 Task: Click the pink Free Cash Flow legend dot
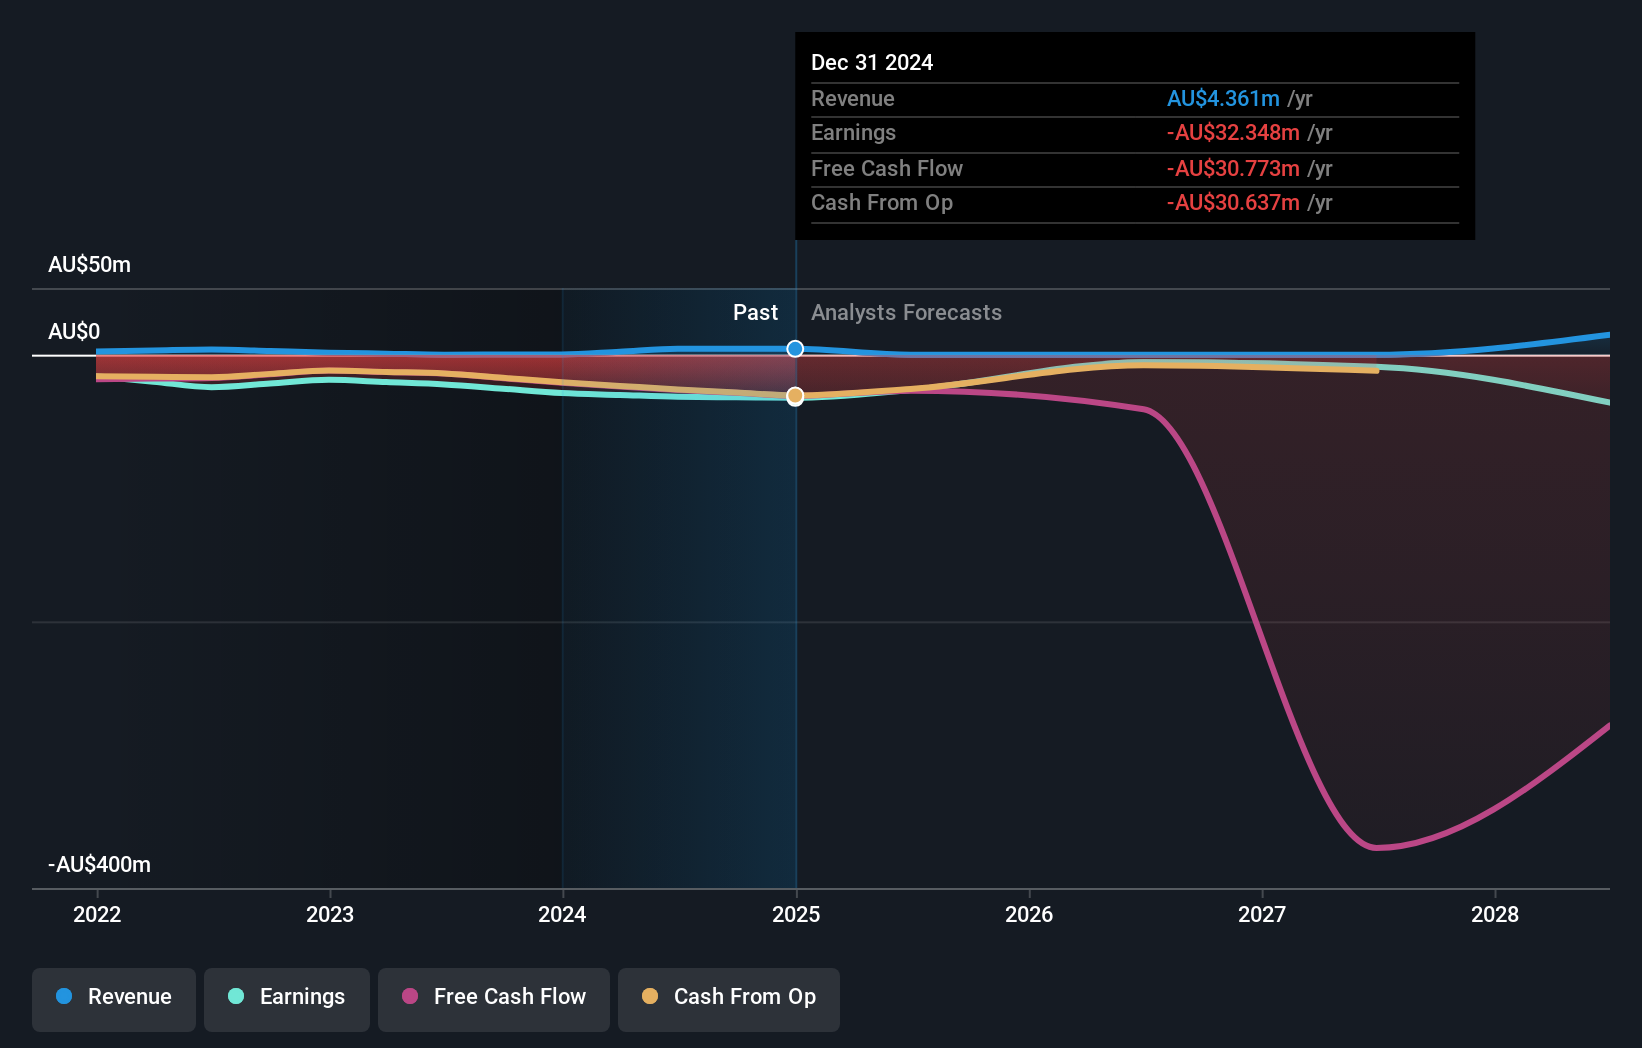[410, 996]
